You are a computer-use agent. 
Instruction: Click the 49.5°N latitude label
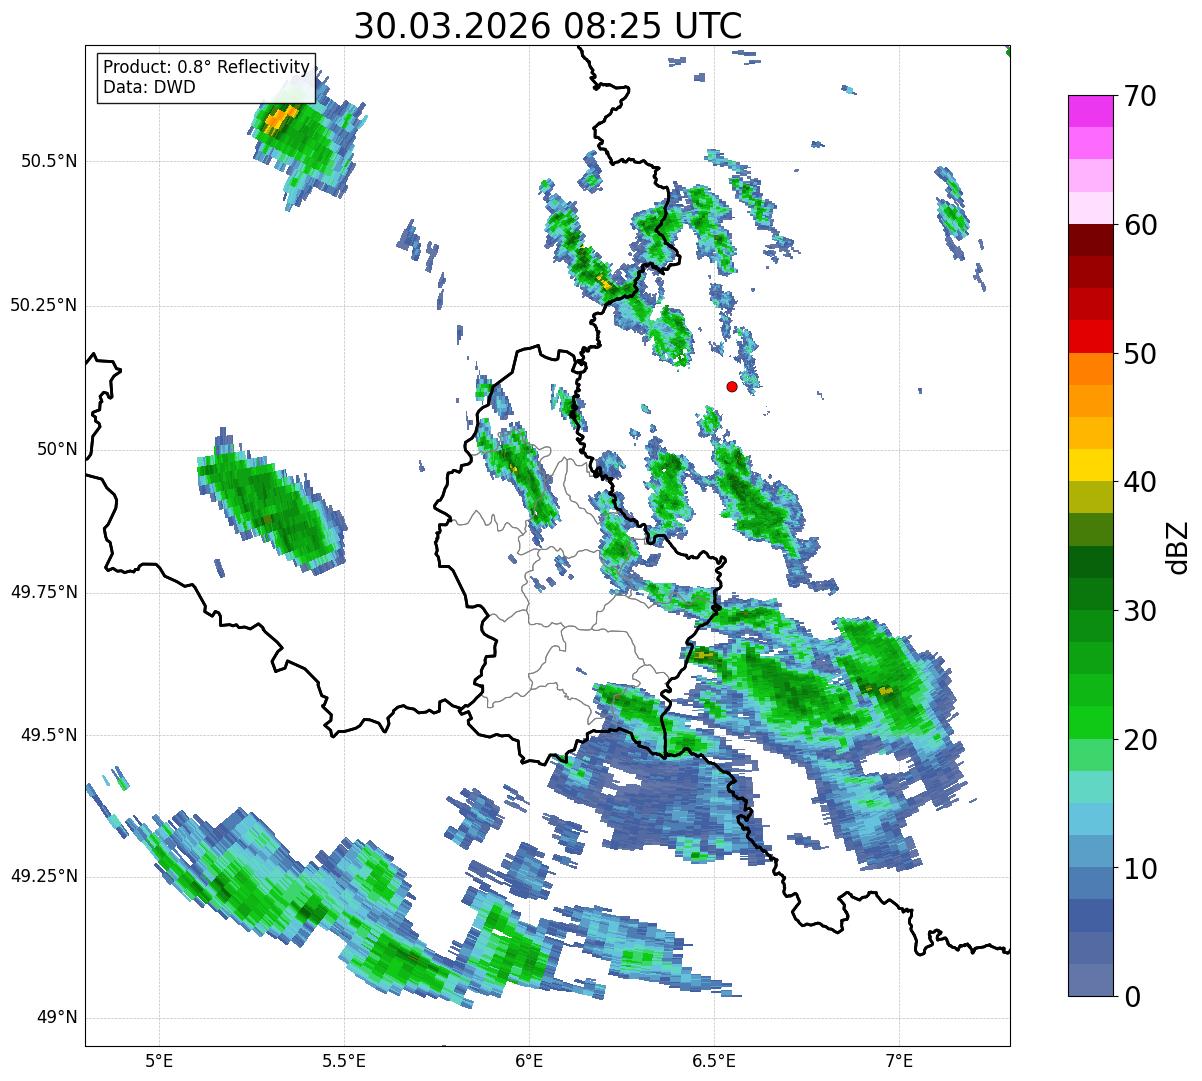click(50, 735)
